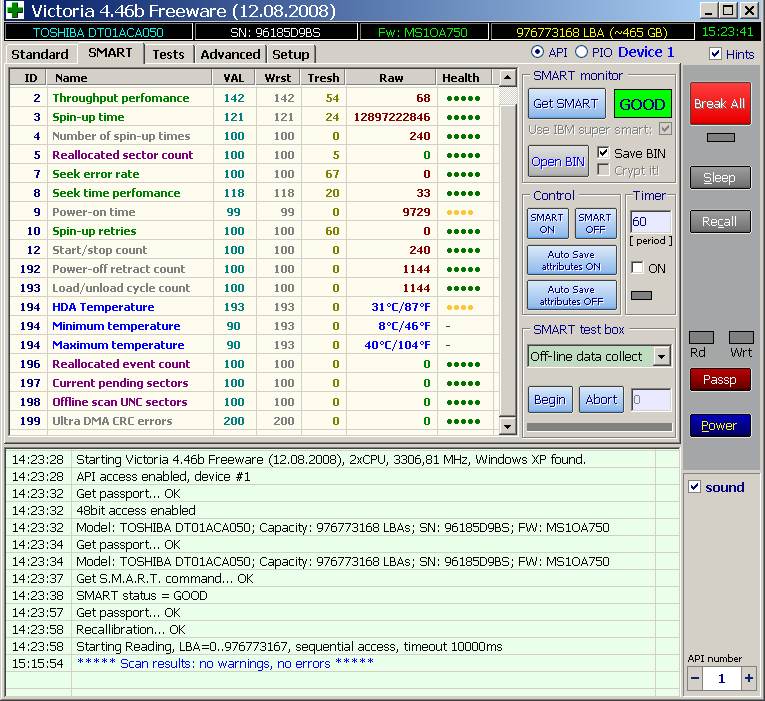Decrease API number with minus button
This screenshot has width=765, height=701.
point(695,678)
